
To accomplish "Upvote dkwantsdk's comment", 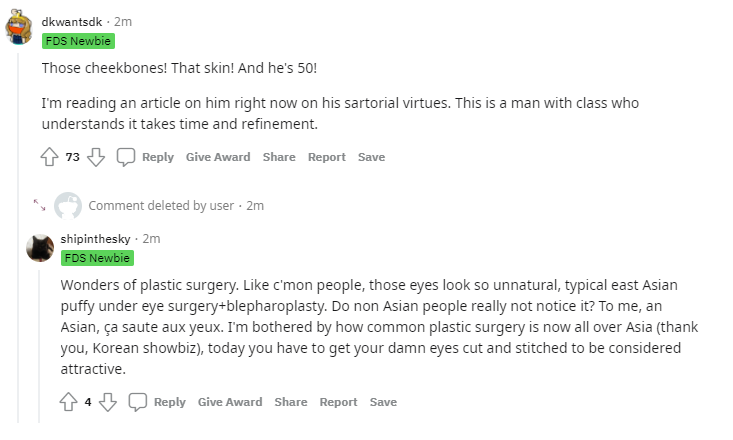I will [50, 157].
